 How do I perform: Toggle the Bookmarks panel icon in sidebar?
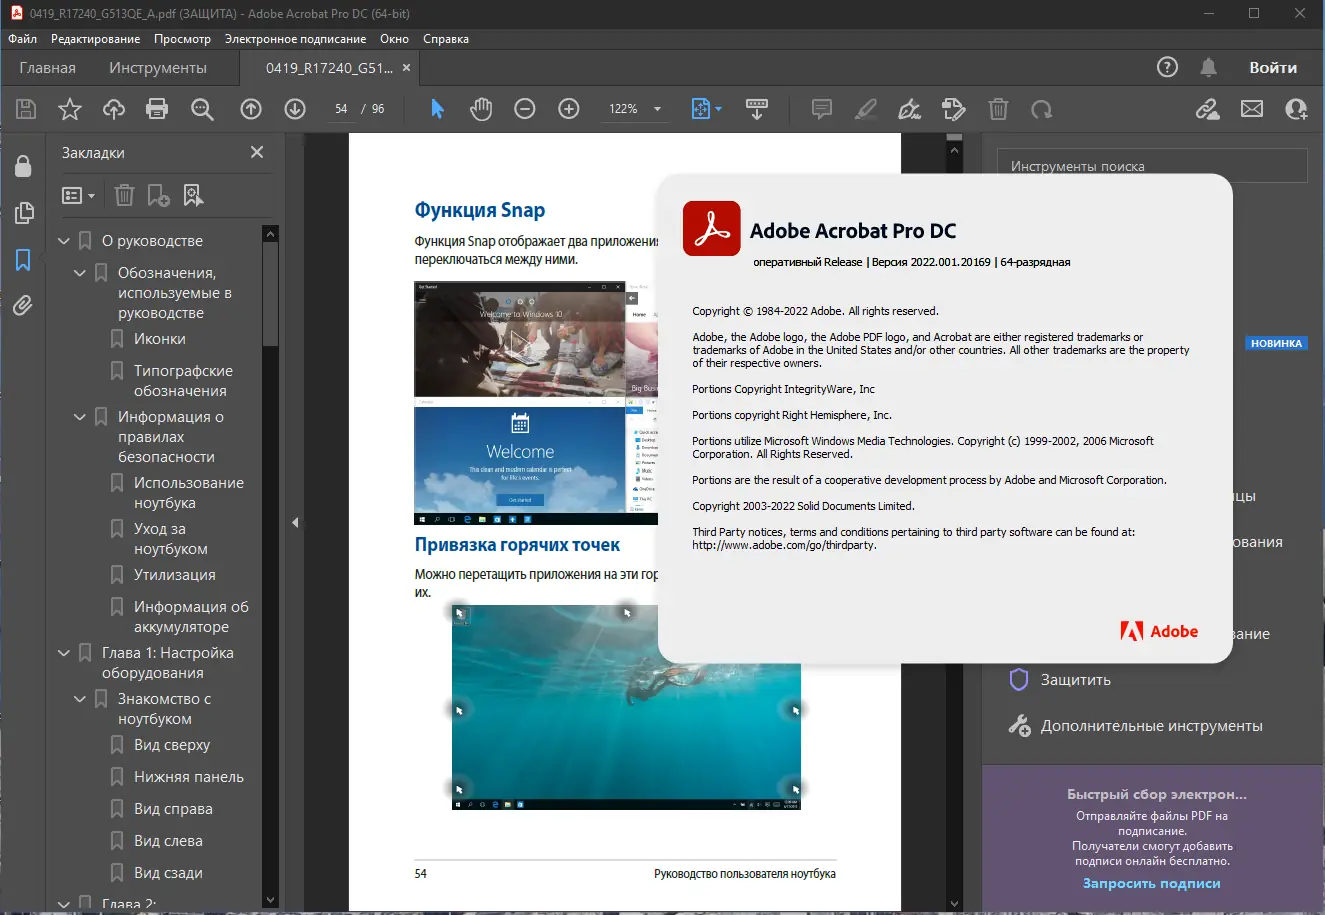pos(23,260)
